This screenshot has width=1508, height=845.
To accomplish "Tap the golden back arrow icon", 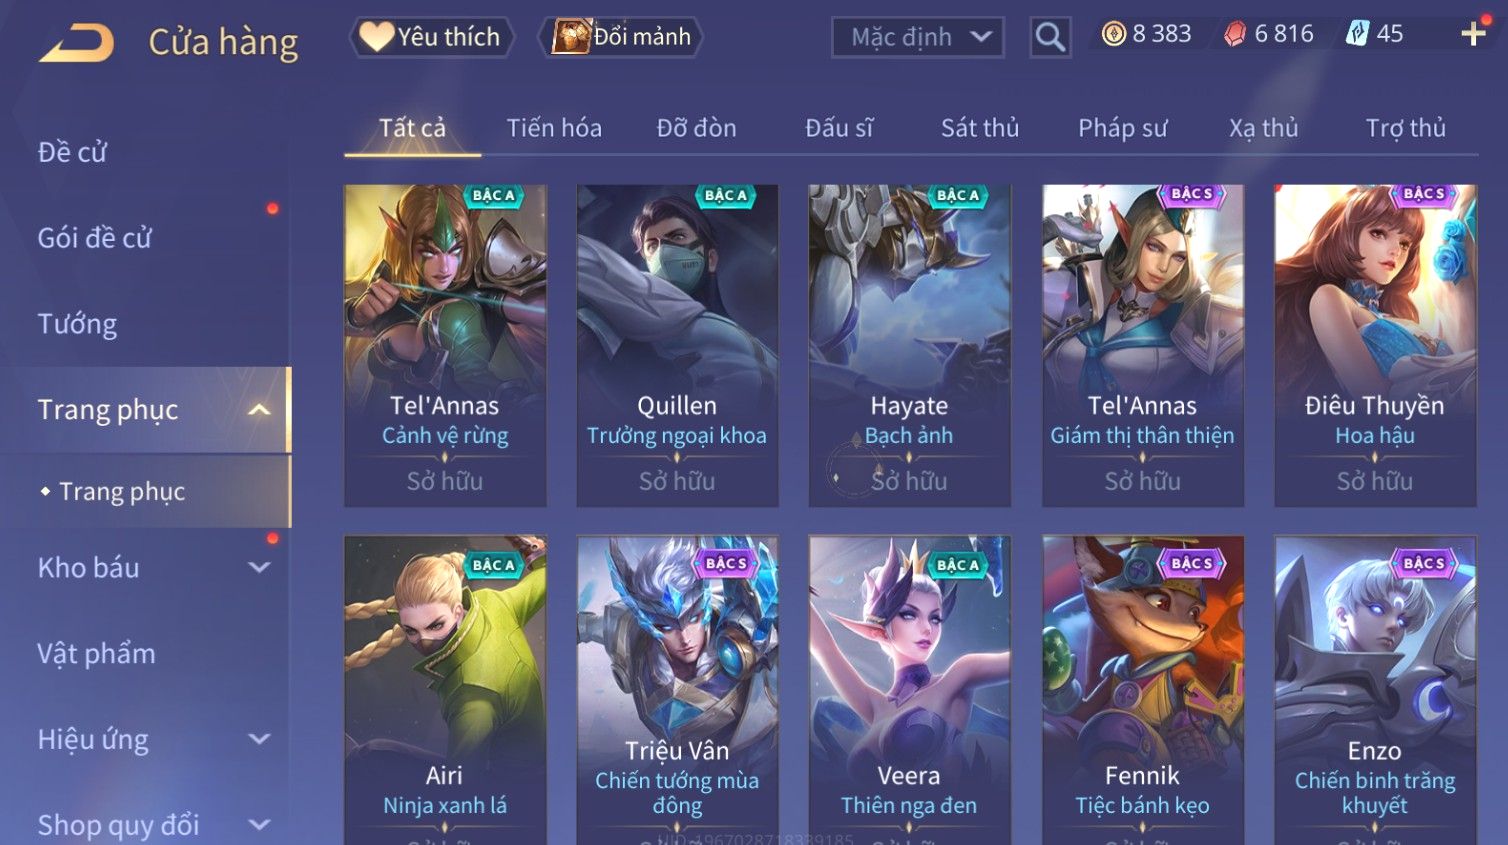I will [77, 42].
